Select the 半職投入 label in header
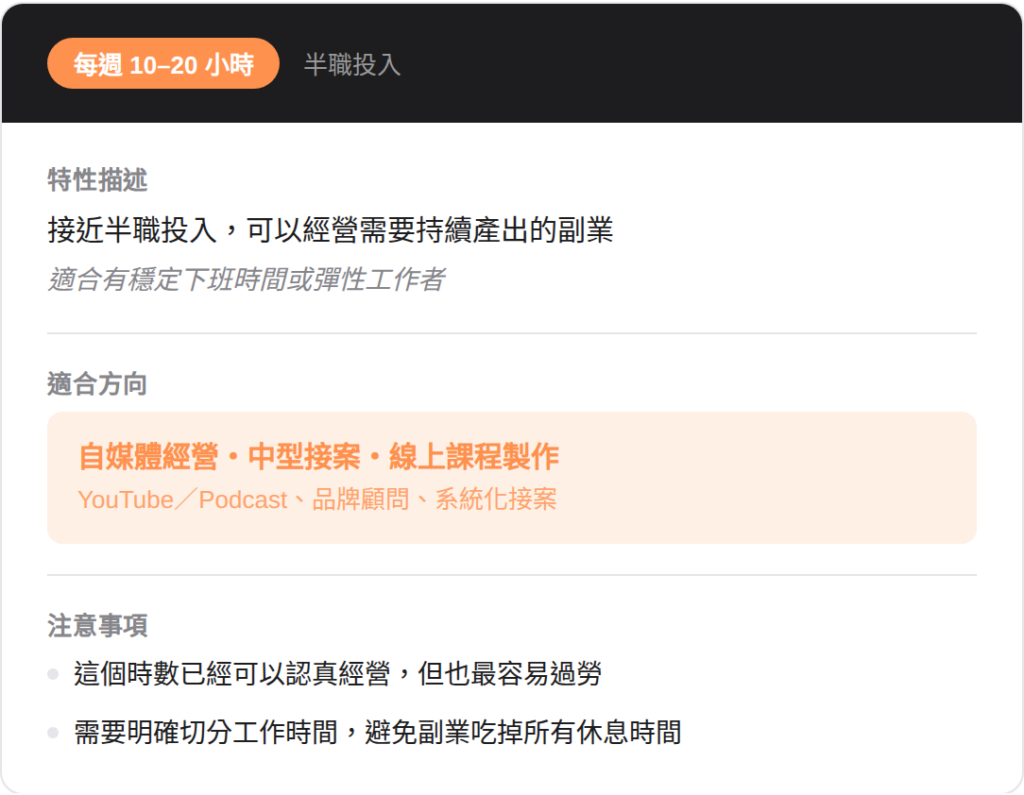1024x795 pixels. [352, 65]
